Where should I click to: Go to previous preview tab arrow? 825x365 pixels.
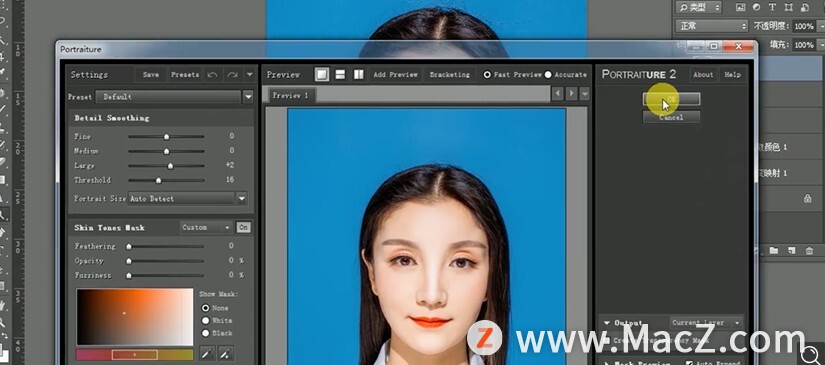pos(558,94)
